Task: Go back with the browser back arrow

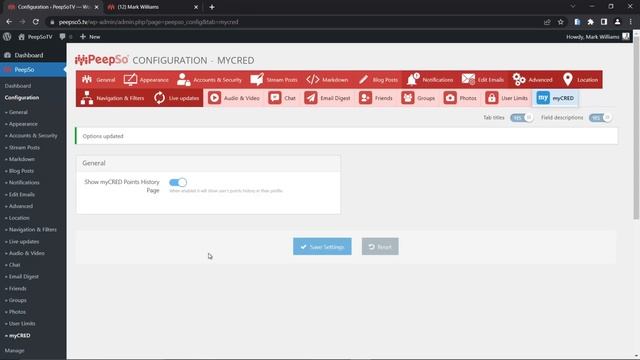Action: [x=9, y=22]
